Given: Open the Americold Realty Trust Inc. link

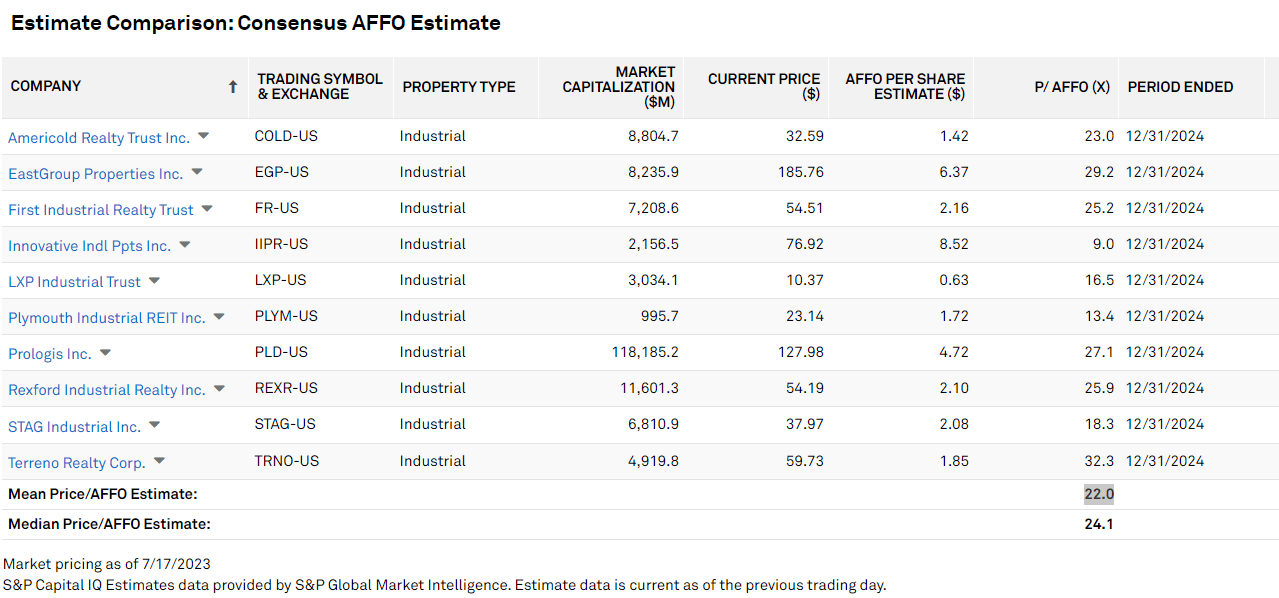Looking at the screenshot, I should pos(99,138).
